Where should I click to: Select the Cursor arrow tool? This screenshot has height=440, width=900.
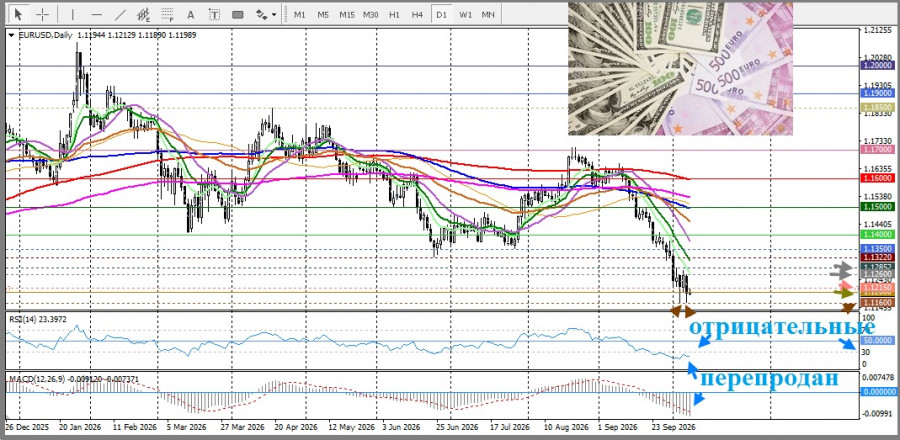click(x=19, y=14)
